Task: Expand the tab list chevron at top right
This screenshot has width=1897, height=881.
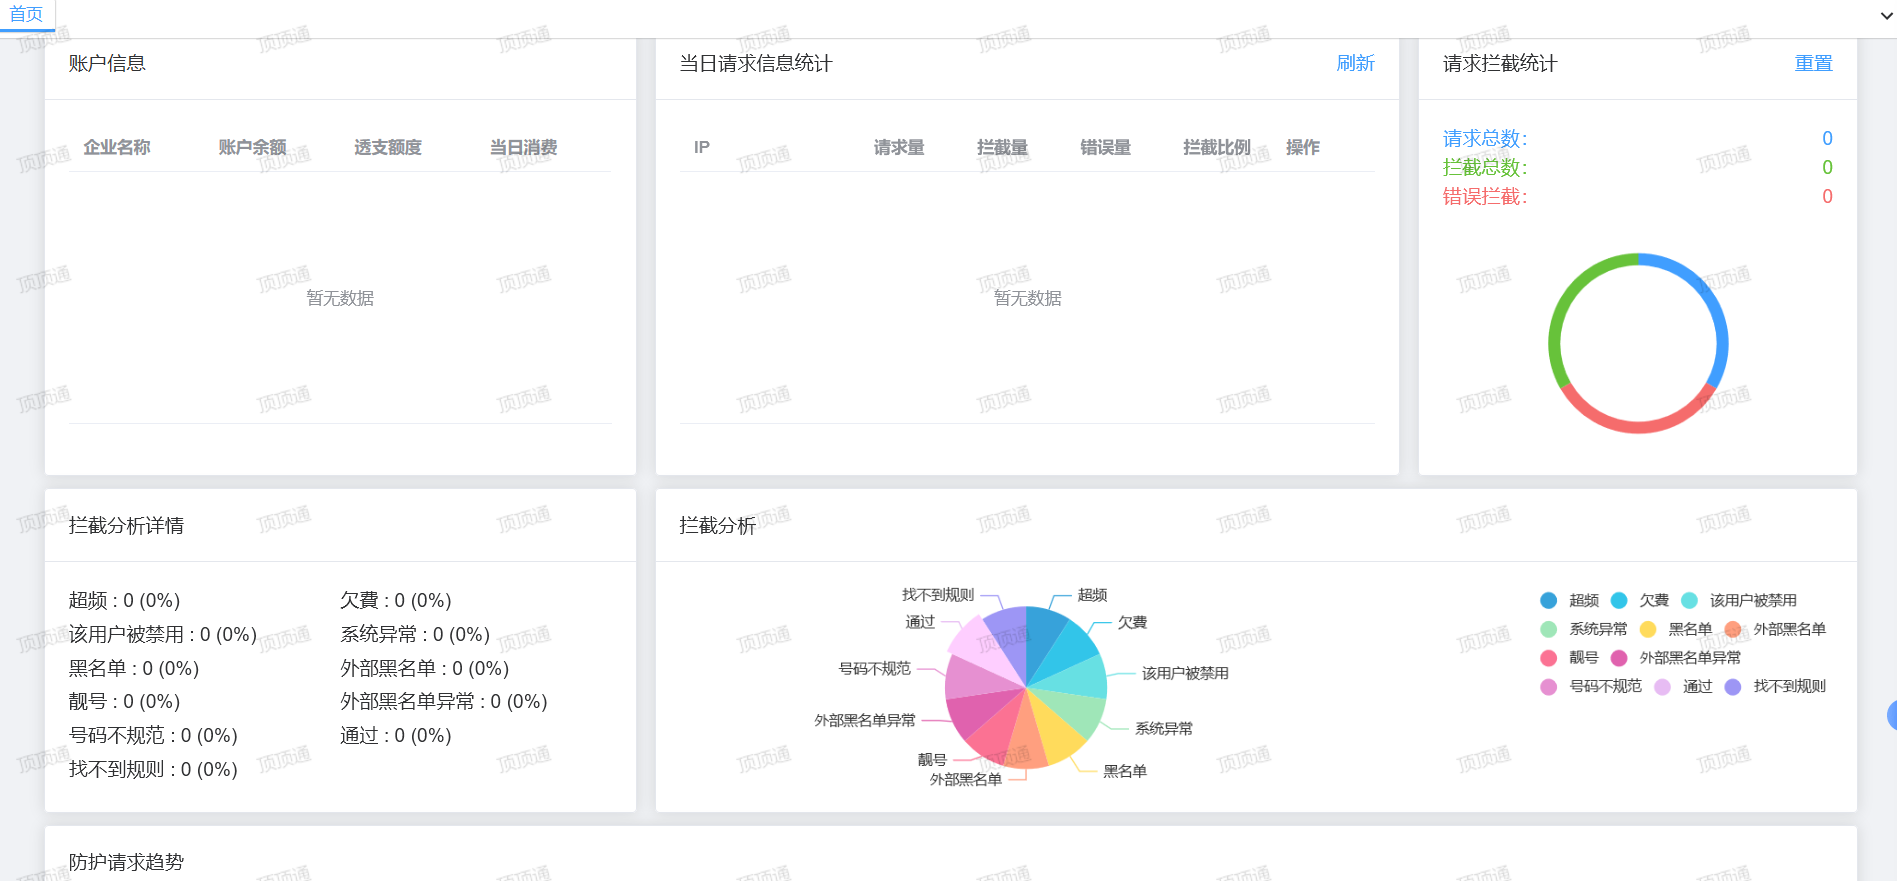Action: click(x=1886, y=16)
